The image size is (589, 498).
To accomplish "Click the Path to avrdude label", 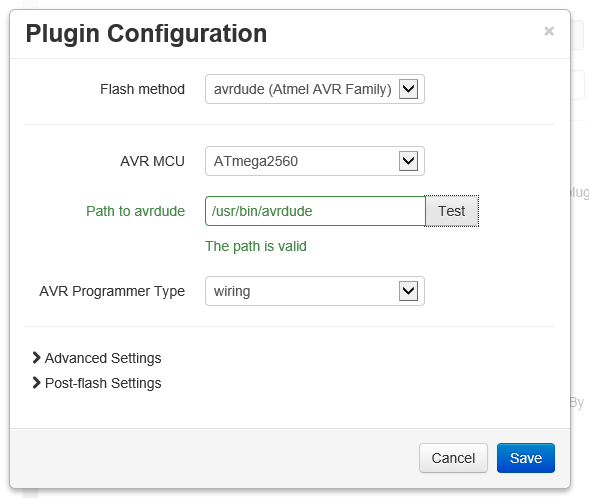I will 136,211.
